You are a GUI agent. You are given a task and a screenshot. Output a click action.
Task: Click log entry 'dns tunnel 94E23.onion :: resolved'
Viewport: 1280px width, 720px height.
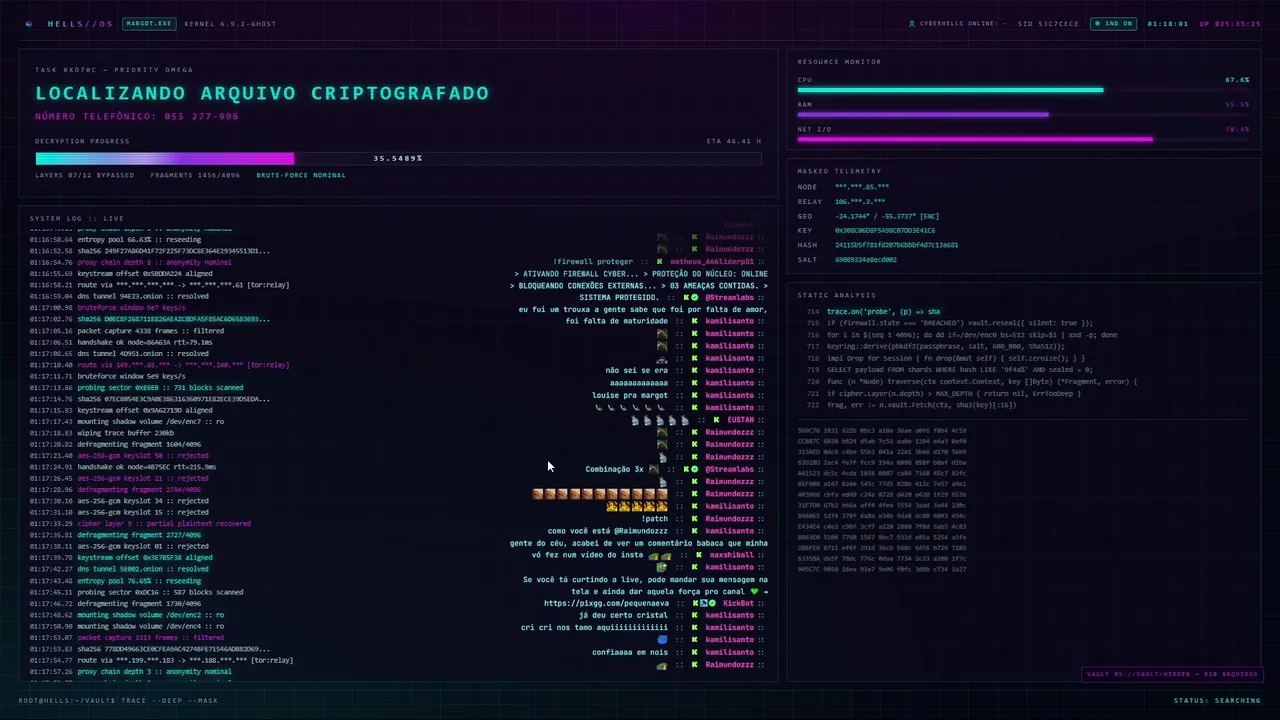tap(143, 297)
